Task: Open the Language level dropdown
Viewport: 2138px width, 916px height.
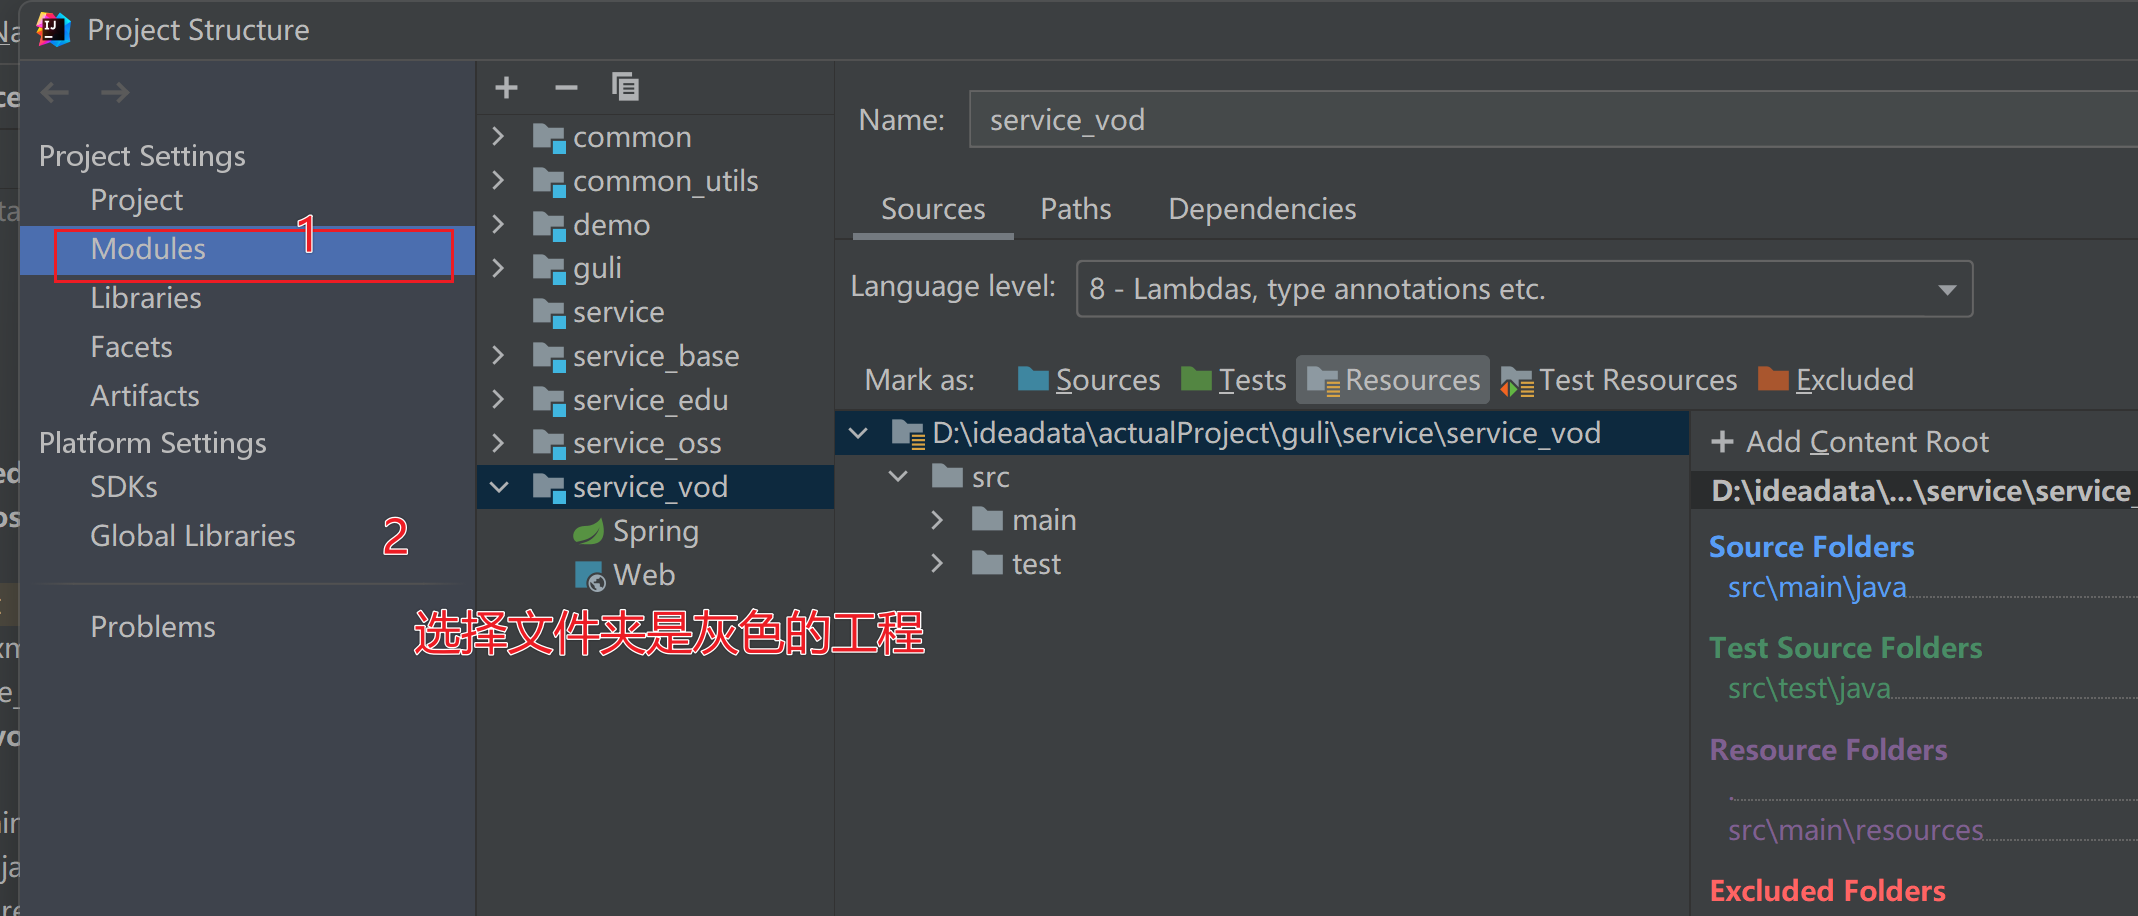Action: coord(1946,289)
